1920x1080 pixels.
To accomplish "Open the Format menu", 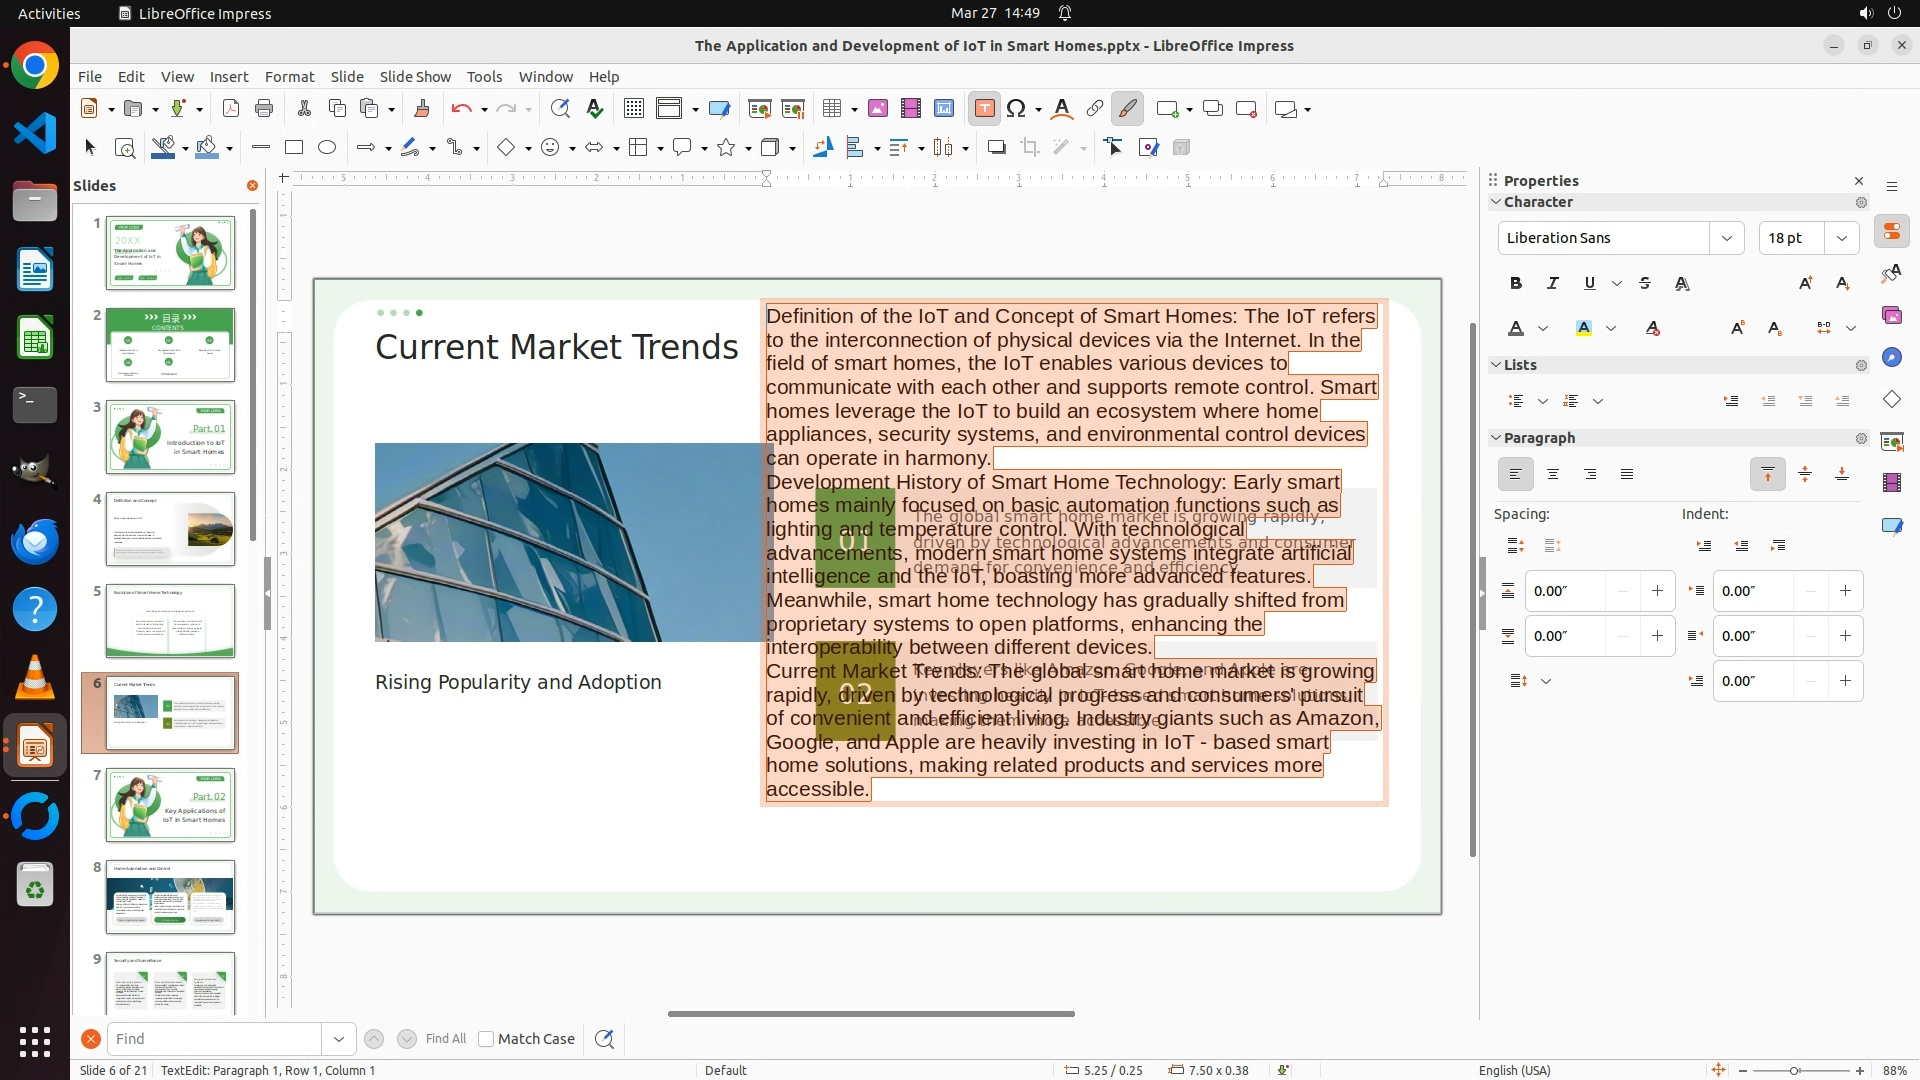I will click(x=289, y=77).
